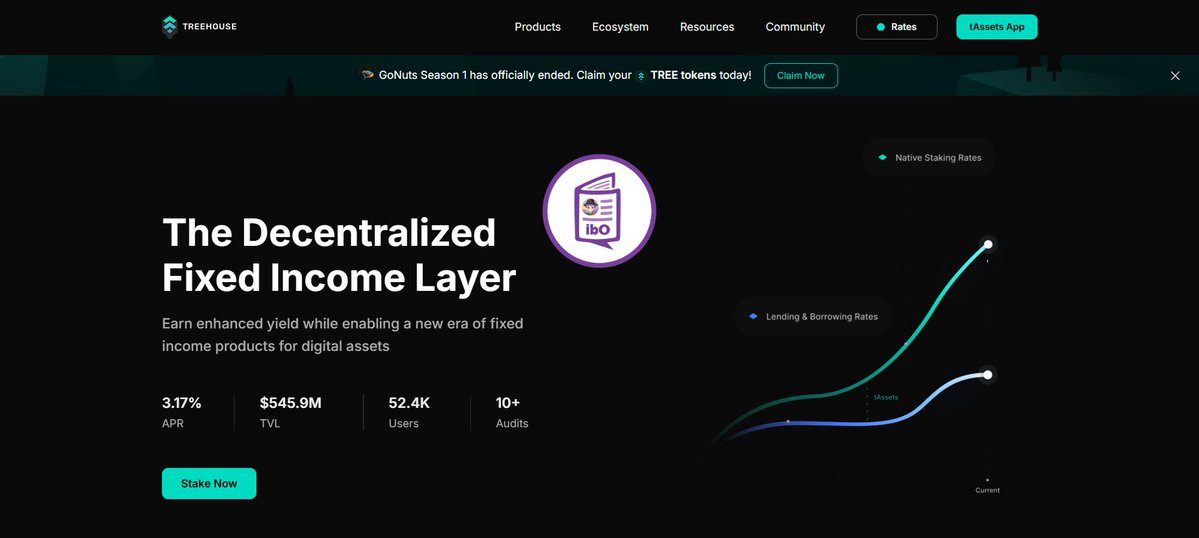Dismiss the GoNuts announcement banner
Screen dimensions: 1199x538
tap(1175, 76)
